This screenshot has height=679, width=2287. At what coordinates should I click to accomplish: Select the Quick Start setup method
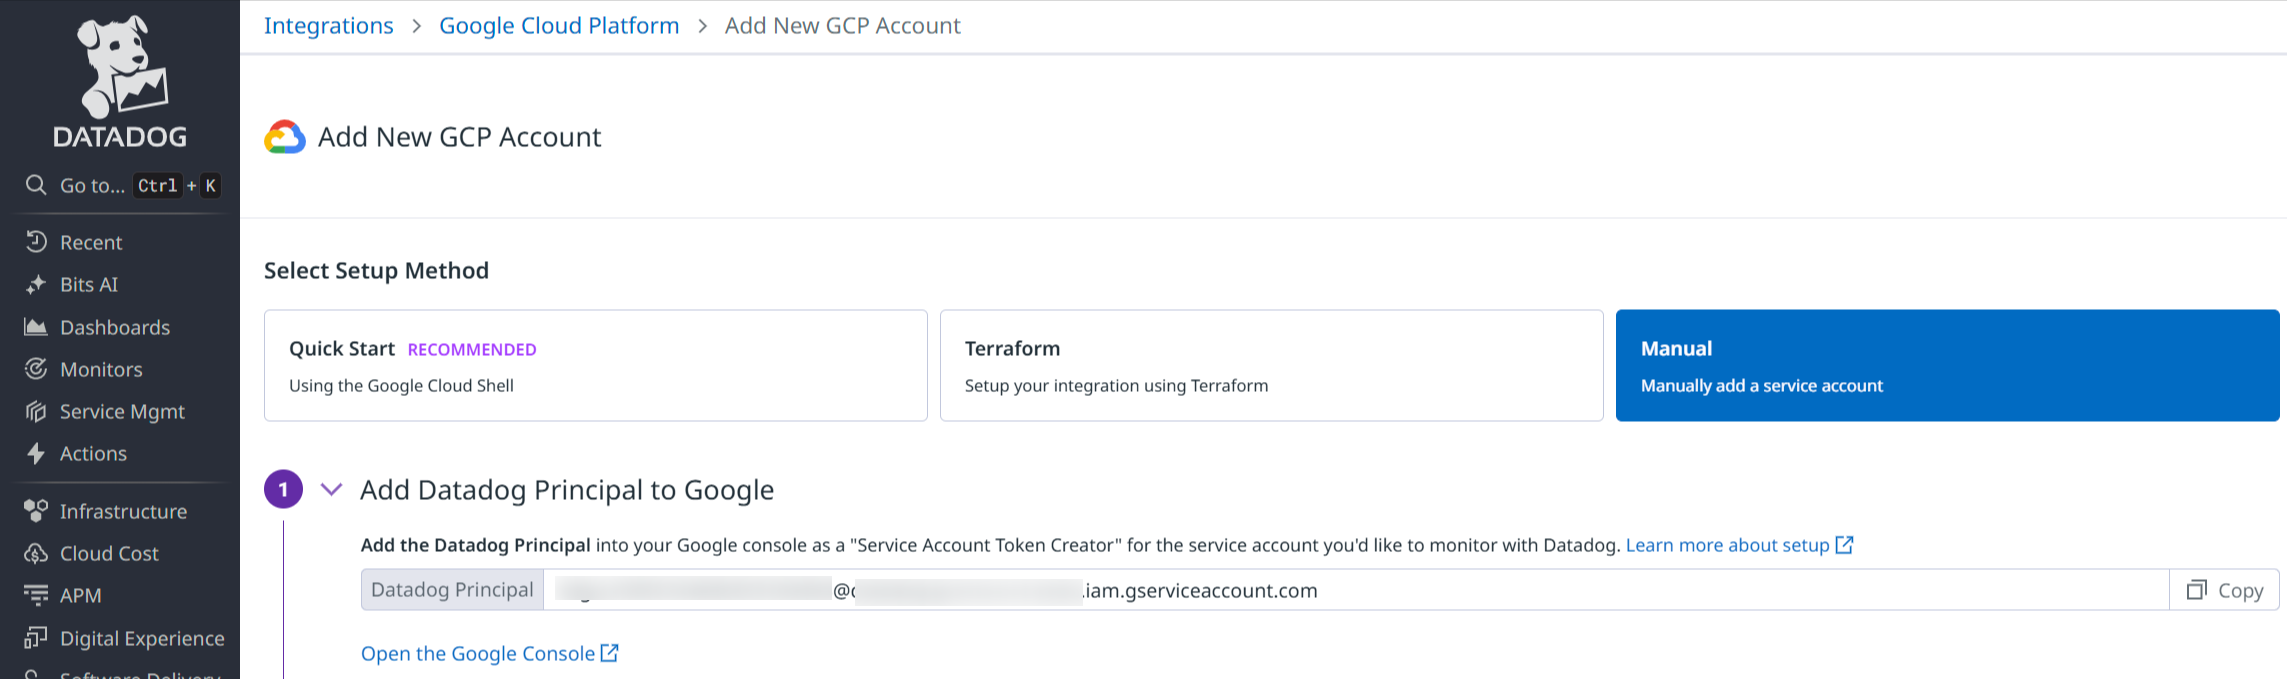[595, 365]
